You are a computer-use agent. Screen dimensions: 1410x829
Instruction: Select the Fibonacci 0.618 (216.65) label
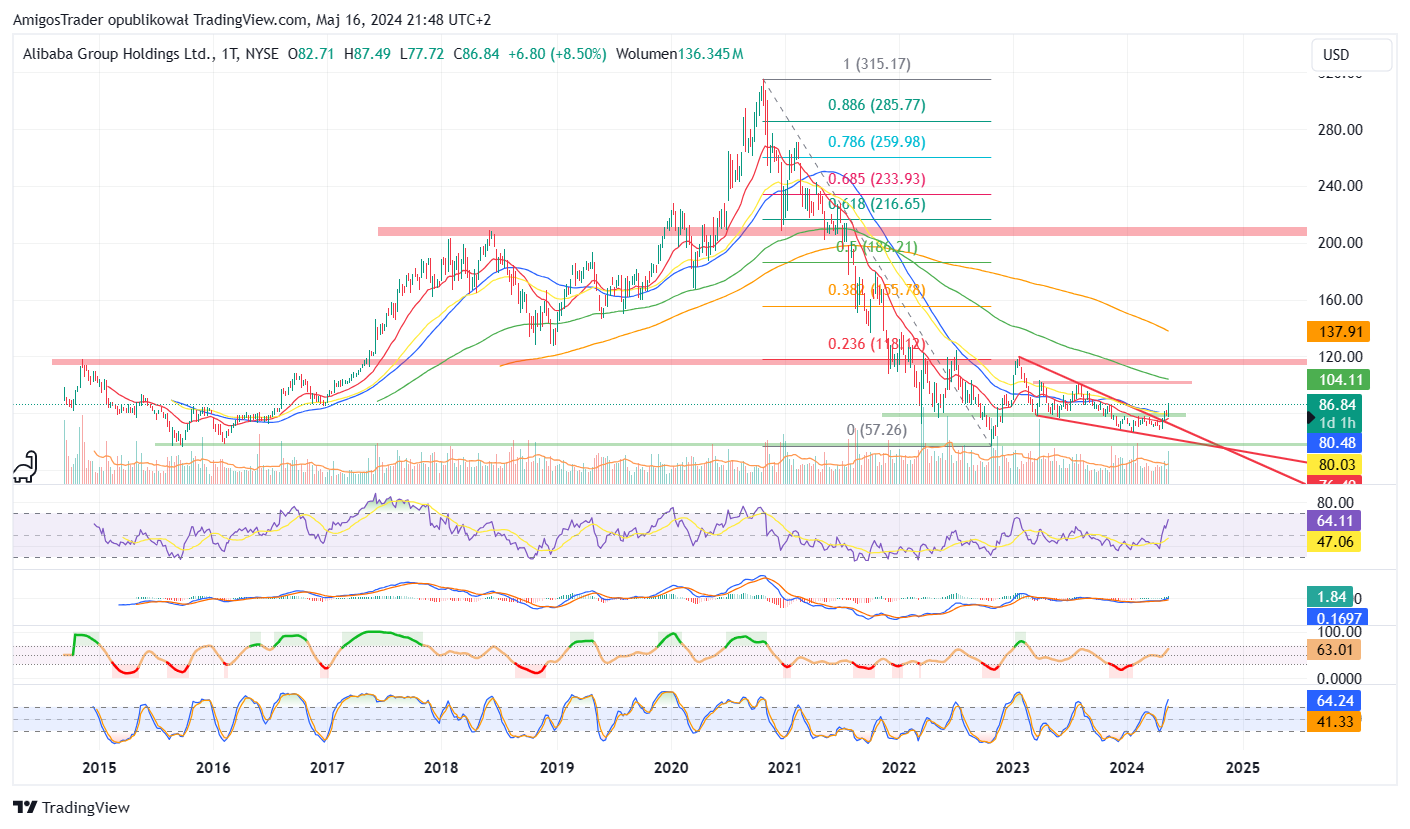876,204
